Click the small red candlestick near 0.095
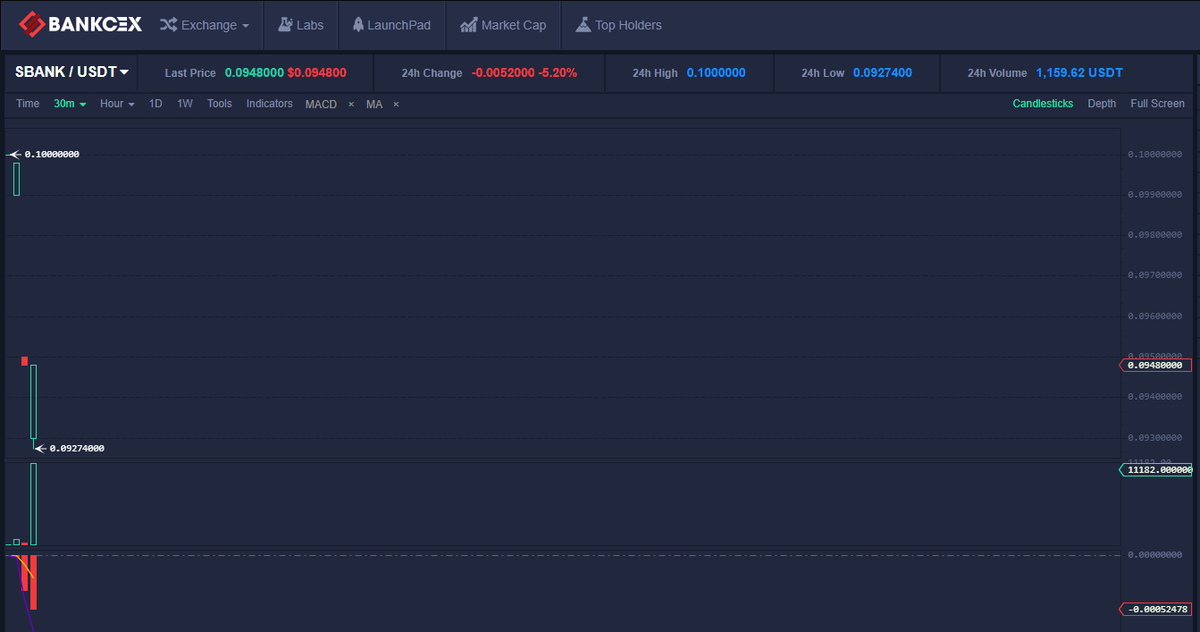 pos(24,361)
